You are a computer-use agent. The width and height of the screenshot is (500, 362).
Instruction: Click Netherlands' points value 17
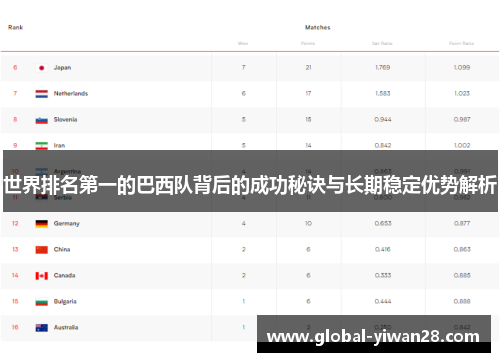tap(308, 93)
